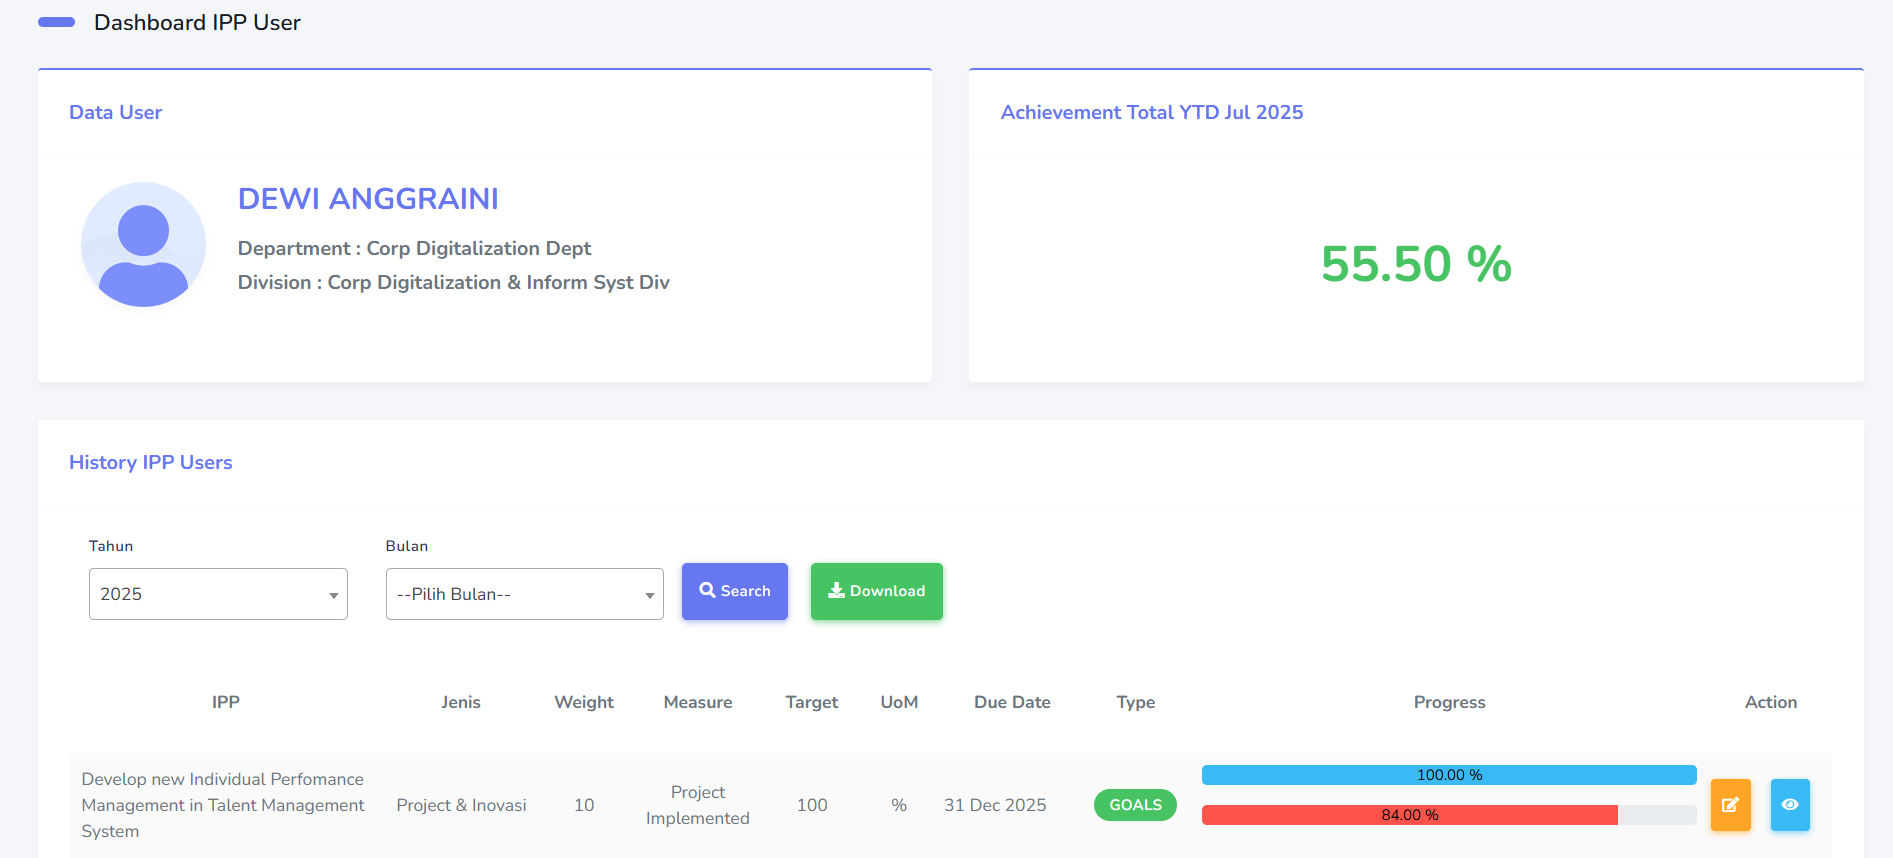Click the blue eye view icon
This screenshot has width=1893, height=858.
tap(1790, 805)
